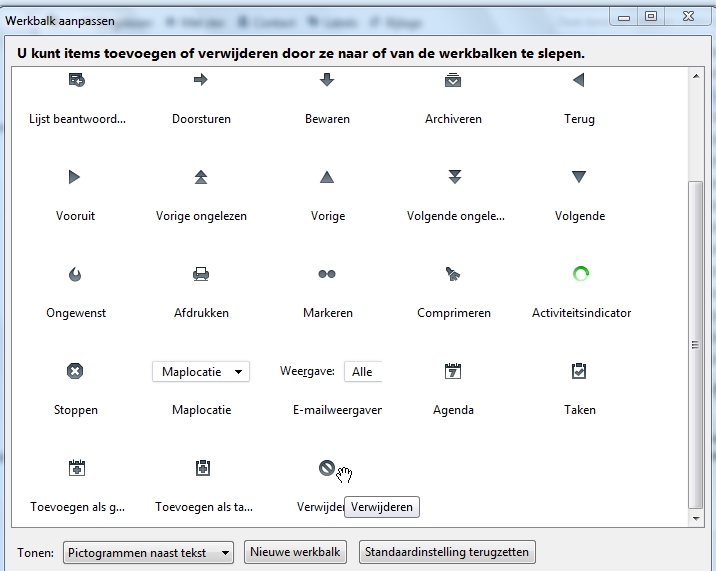Click the Stoppen label text
This screenshot has width=716, height=571.
[76, 410]
